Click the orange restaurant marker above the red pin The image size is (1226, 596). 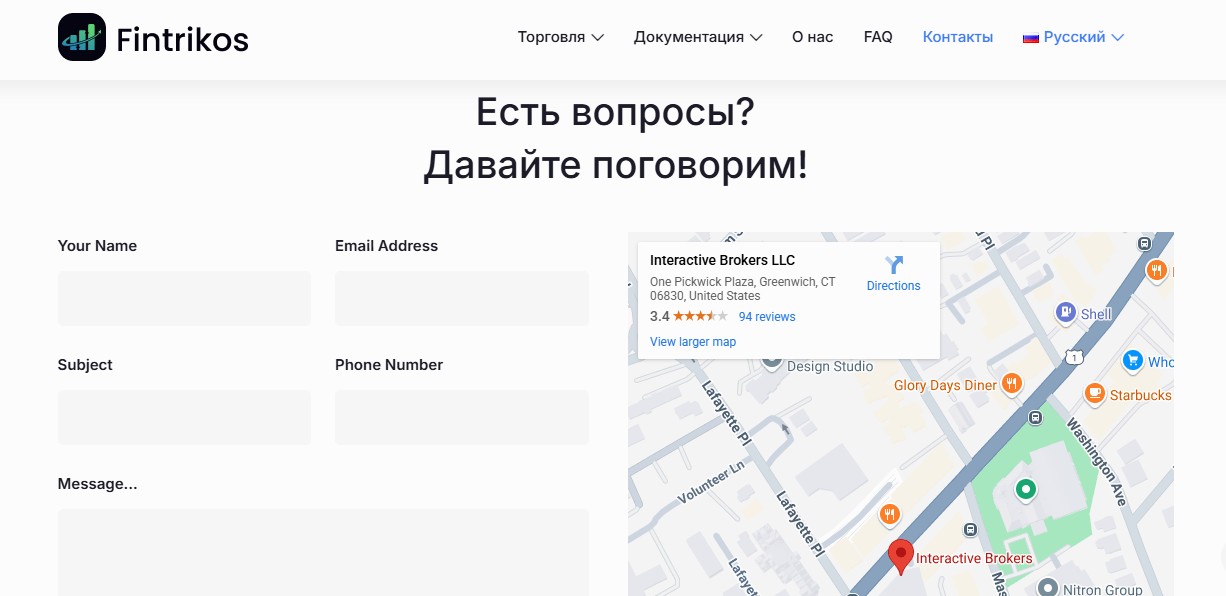889,515
